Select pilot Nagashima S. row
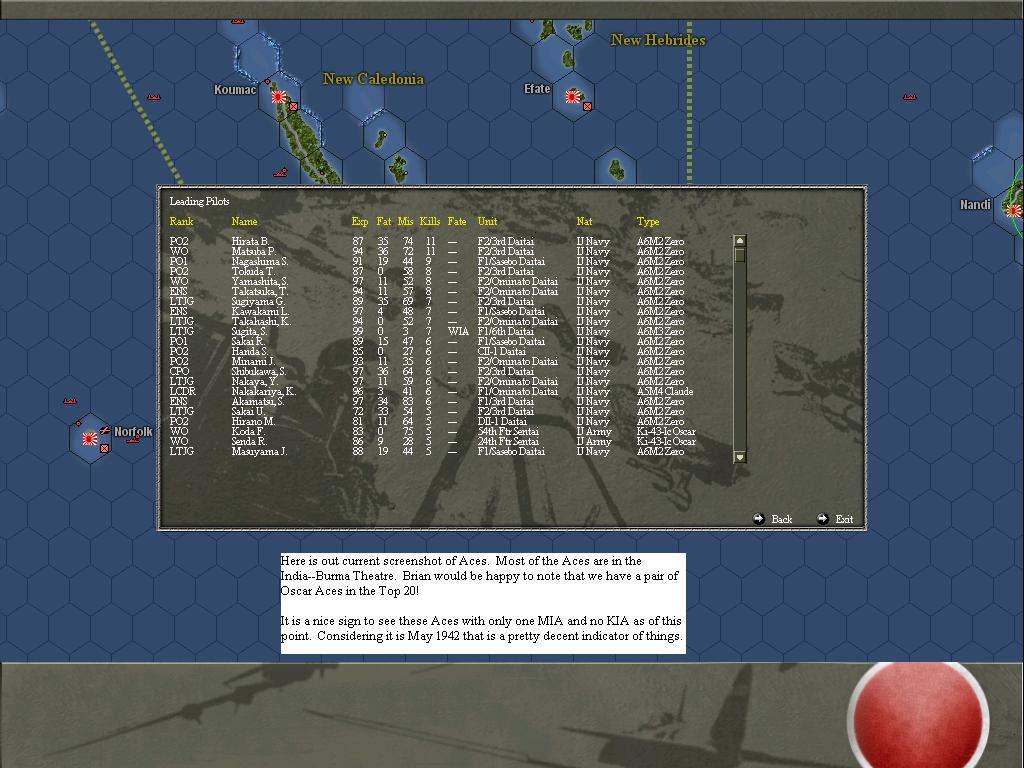The height and width of the screenshot is (768, 1024). [427, 261]
